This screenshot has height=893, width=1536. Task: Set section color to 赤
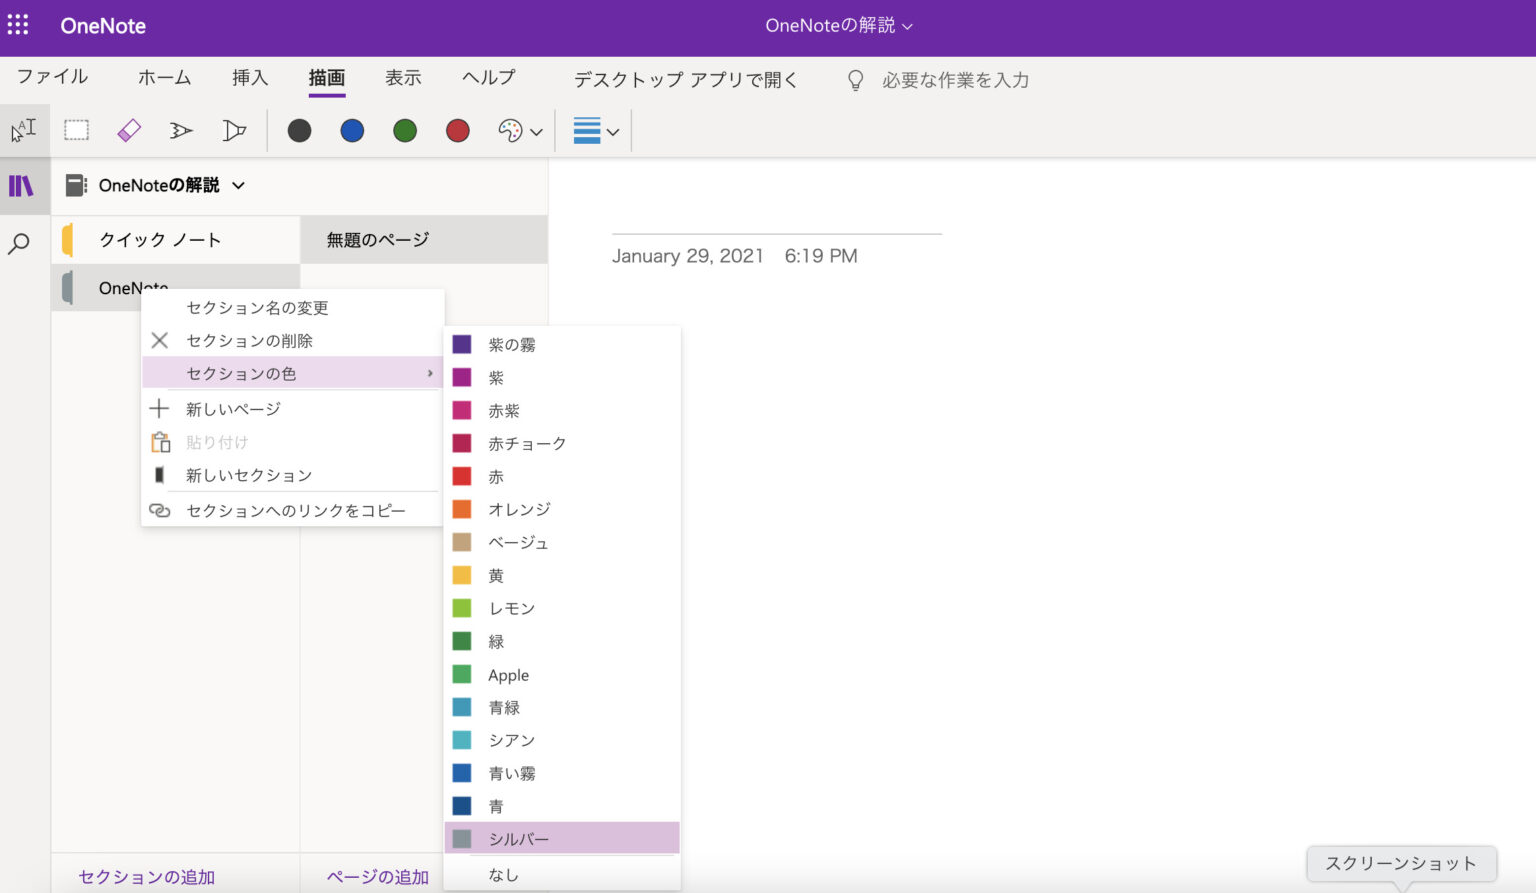click(x=562, y=477)
